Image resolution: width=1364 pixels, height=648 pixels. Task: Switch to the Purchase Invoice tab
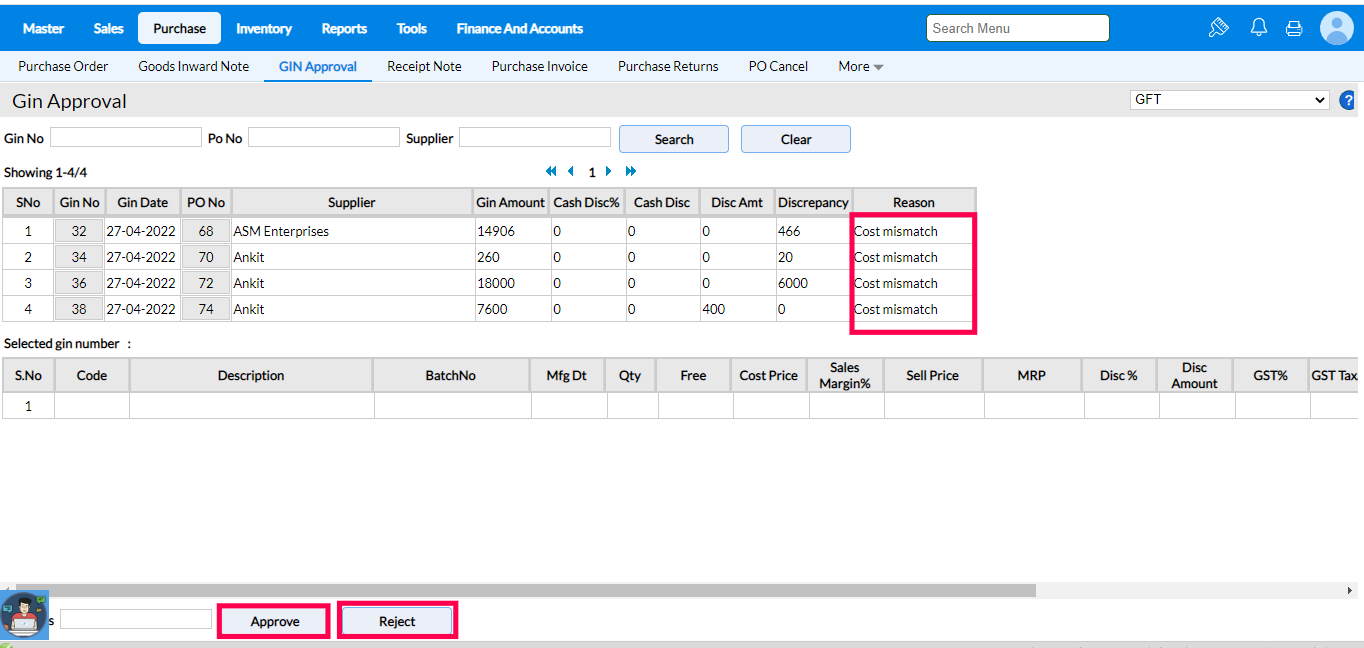coord(539,66)
